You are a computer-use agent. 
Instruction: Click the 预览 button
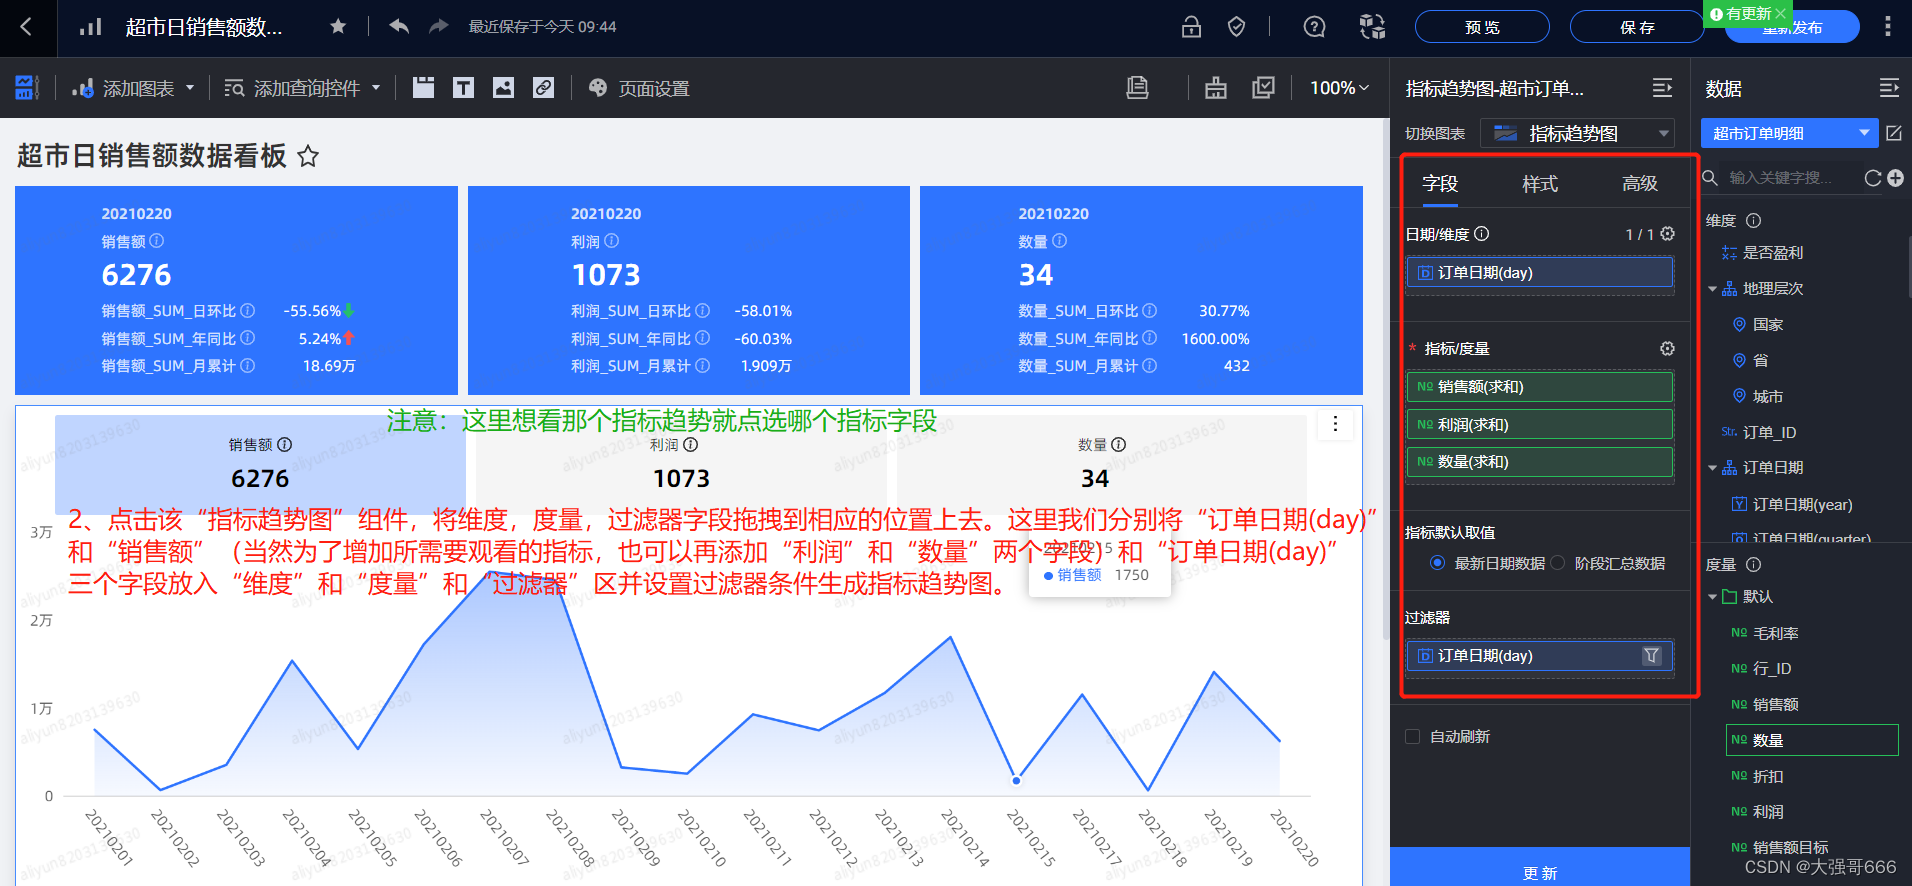coord(1482,27)
